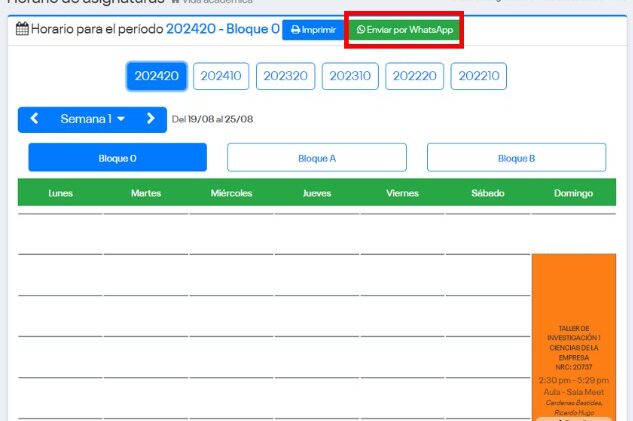
Task: Click the Domingo column header
Action: pos(573,193)
